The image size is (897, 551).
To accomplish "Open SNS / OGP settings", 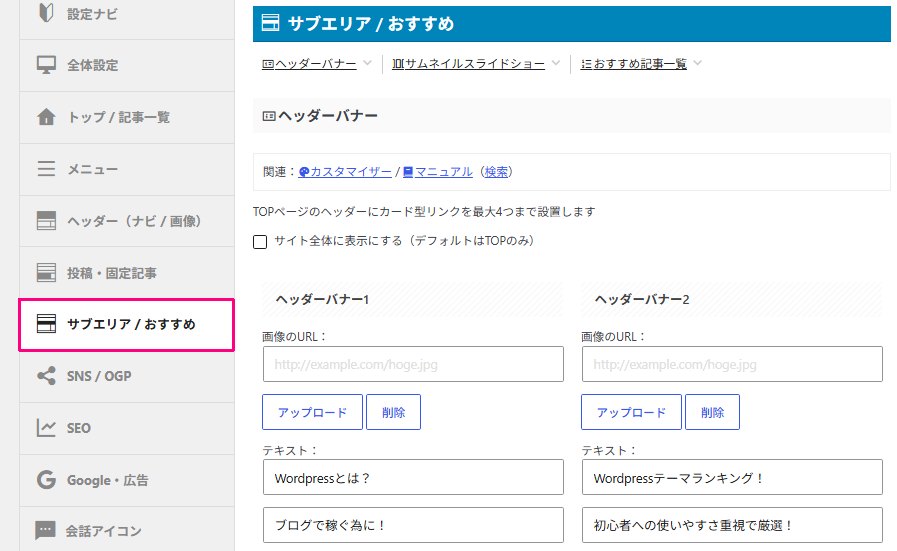I will coord(127,376).
